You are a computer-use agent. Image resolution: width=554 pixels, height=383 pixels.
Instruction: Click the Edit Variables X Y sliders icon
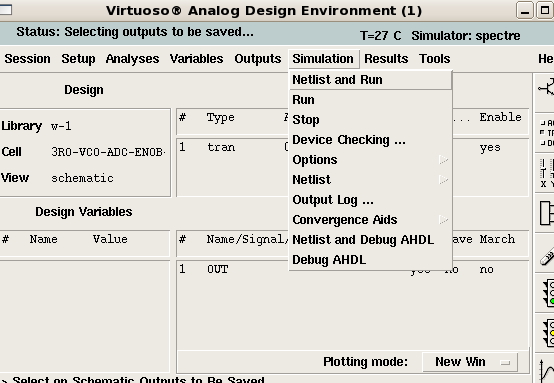546,173
